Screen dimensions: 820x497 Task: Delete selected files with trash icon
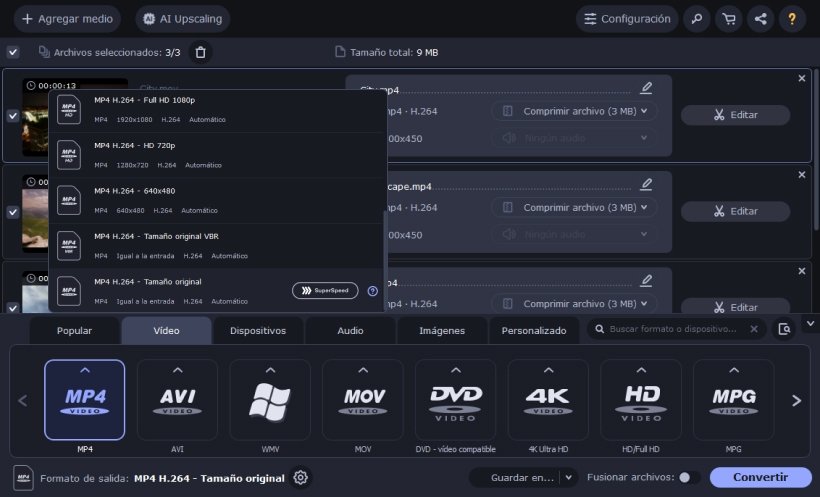[x=200, y=52]
